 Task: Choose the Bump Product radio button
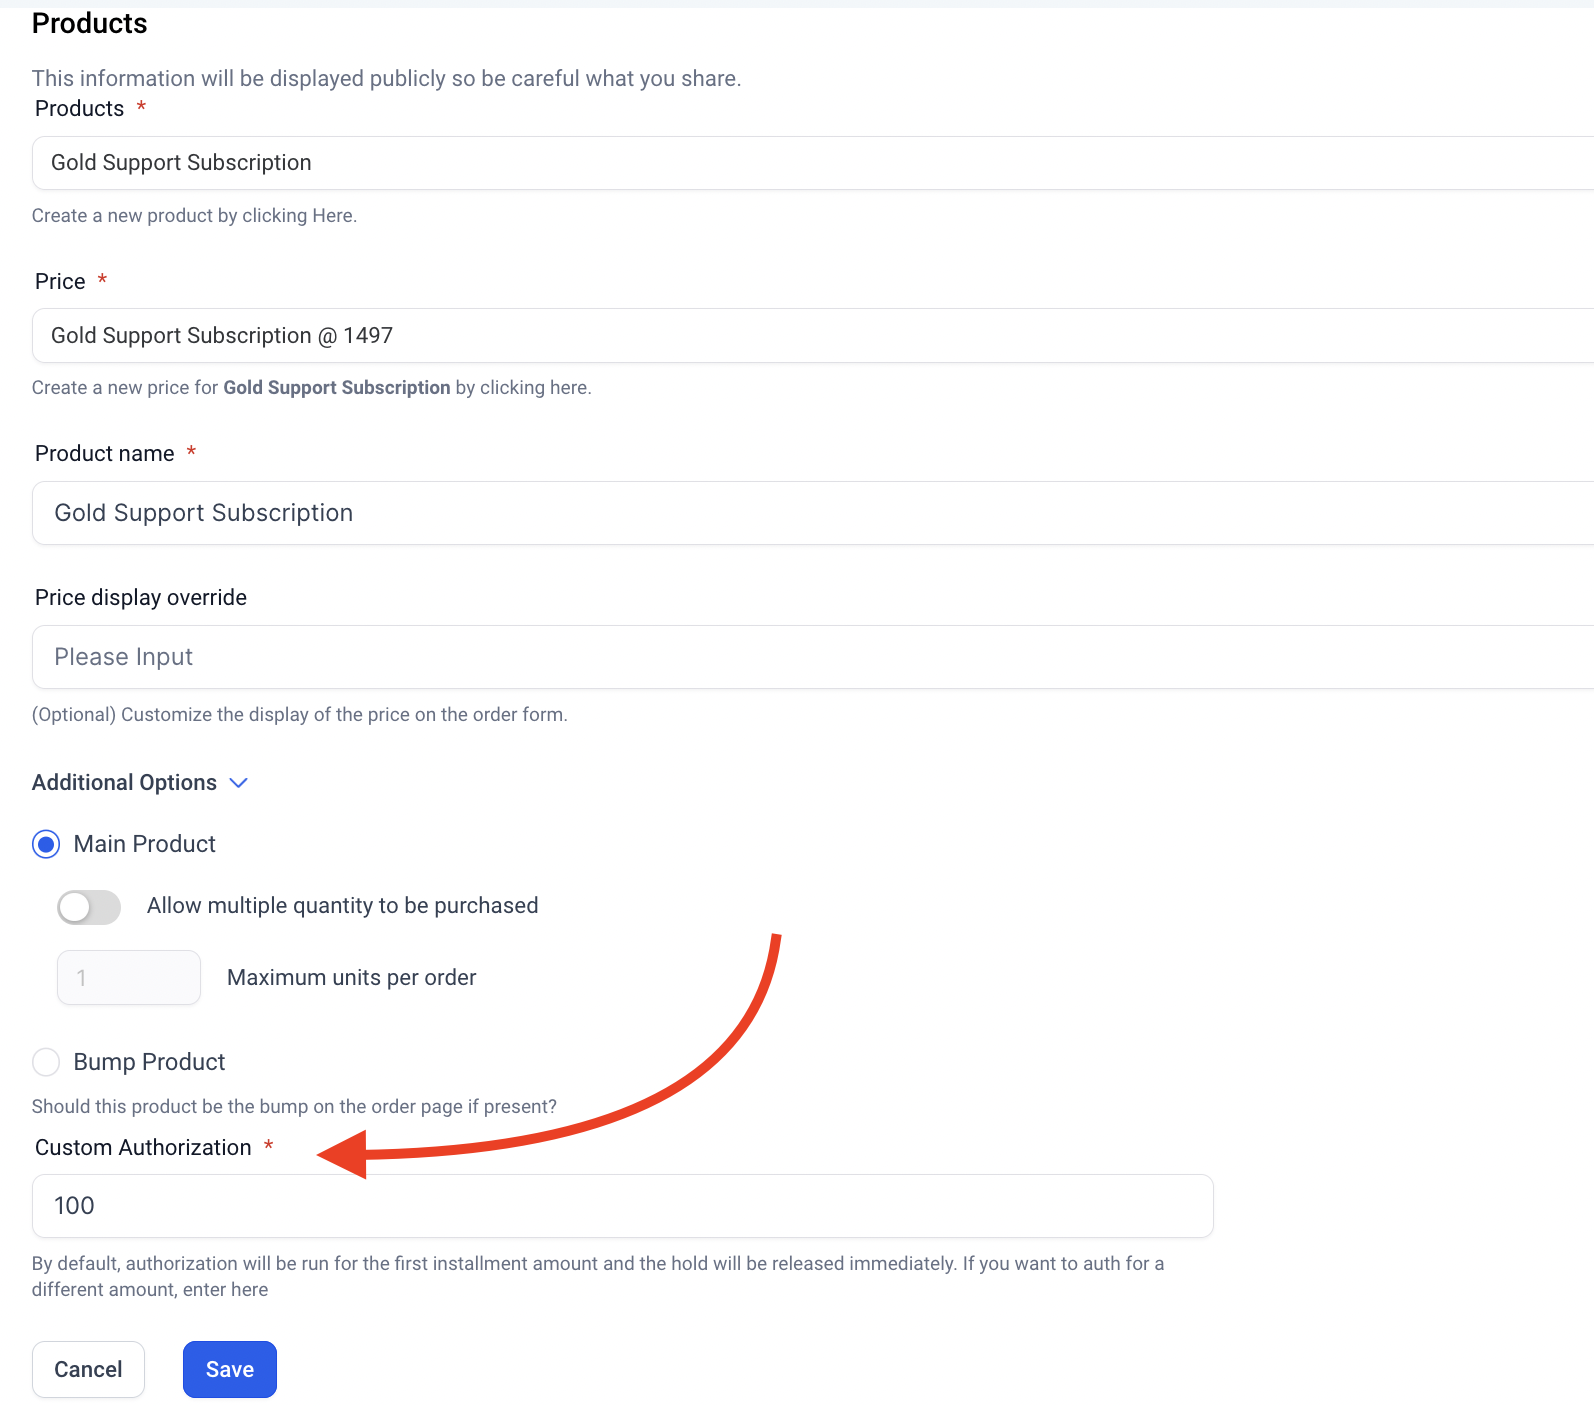(46, 1062)
